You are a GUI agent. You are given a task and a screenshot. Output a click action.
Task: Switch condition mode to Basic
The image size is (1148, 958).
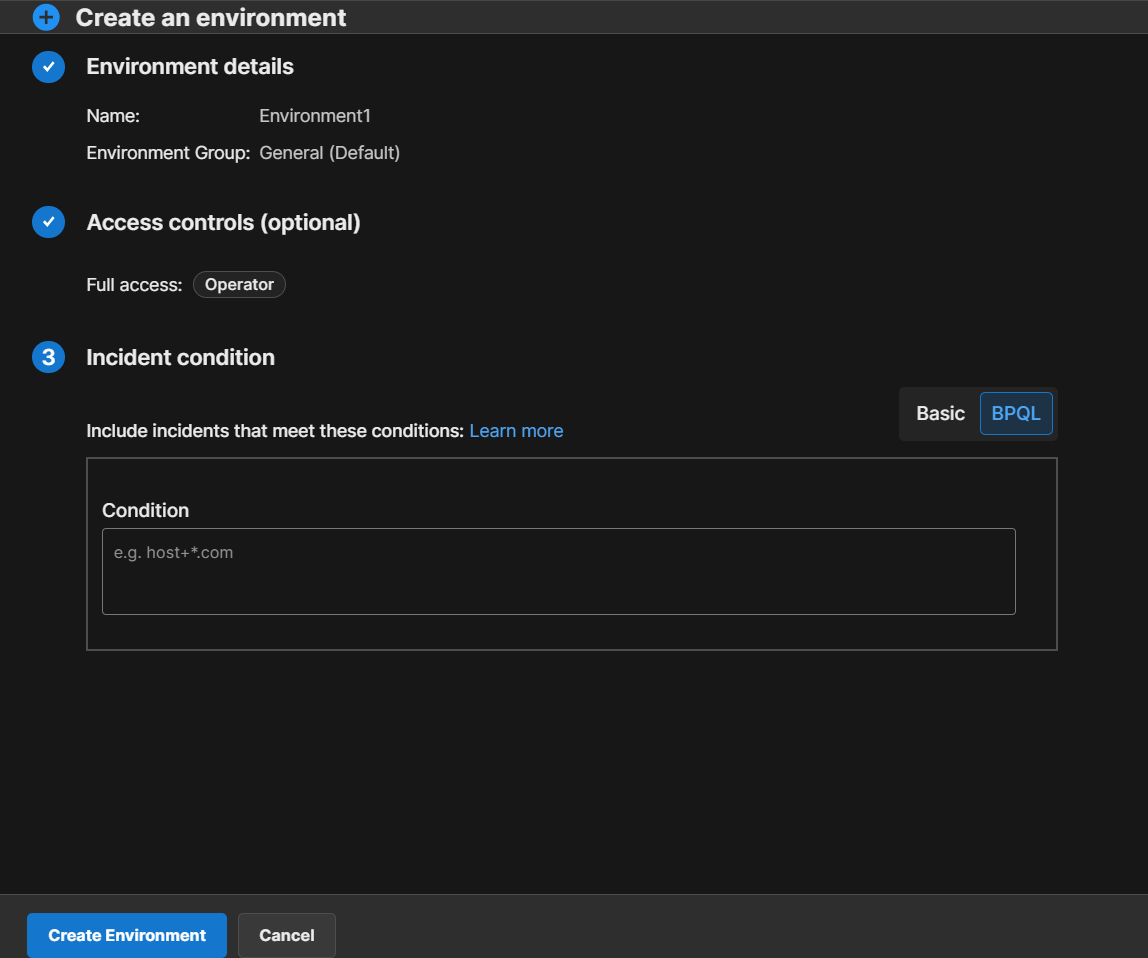click(x=940, y=414)
